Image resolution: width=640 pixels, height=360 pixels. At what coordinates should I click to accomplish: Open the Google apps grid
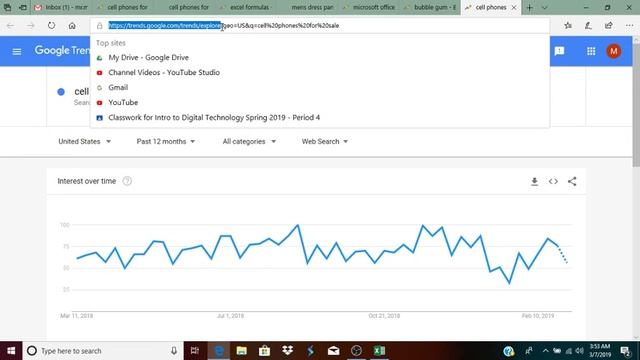591,51
